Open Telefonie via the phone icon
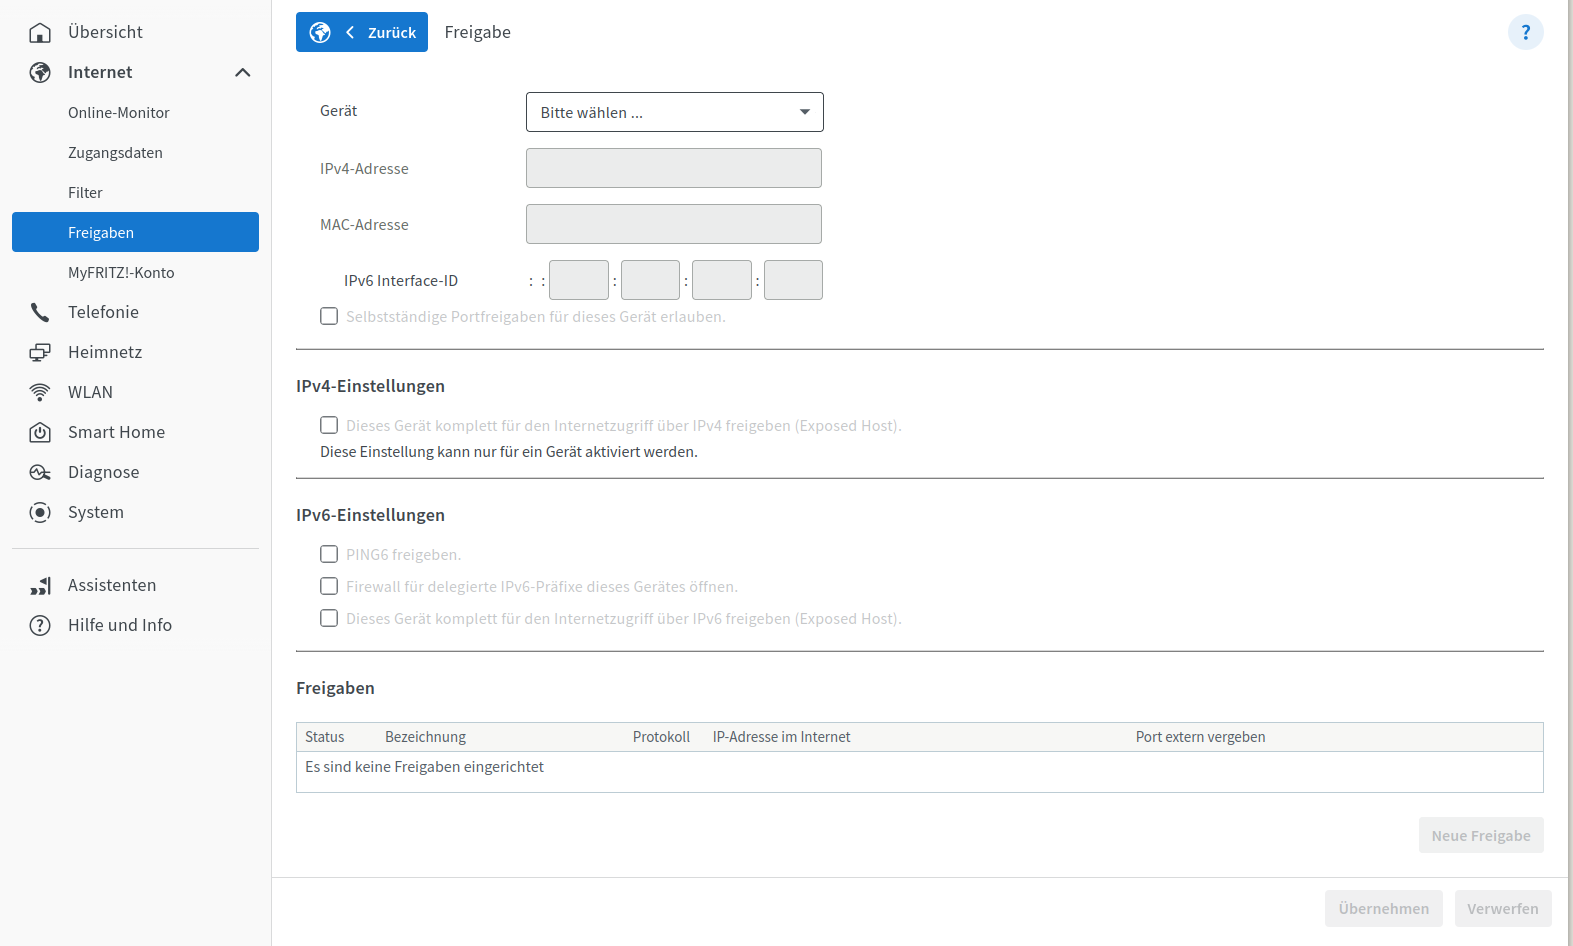The image size is (1573, 946). [x=40, y=312]
